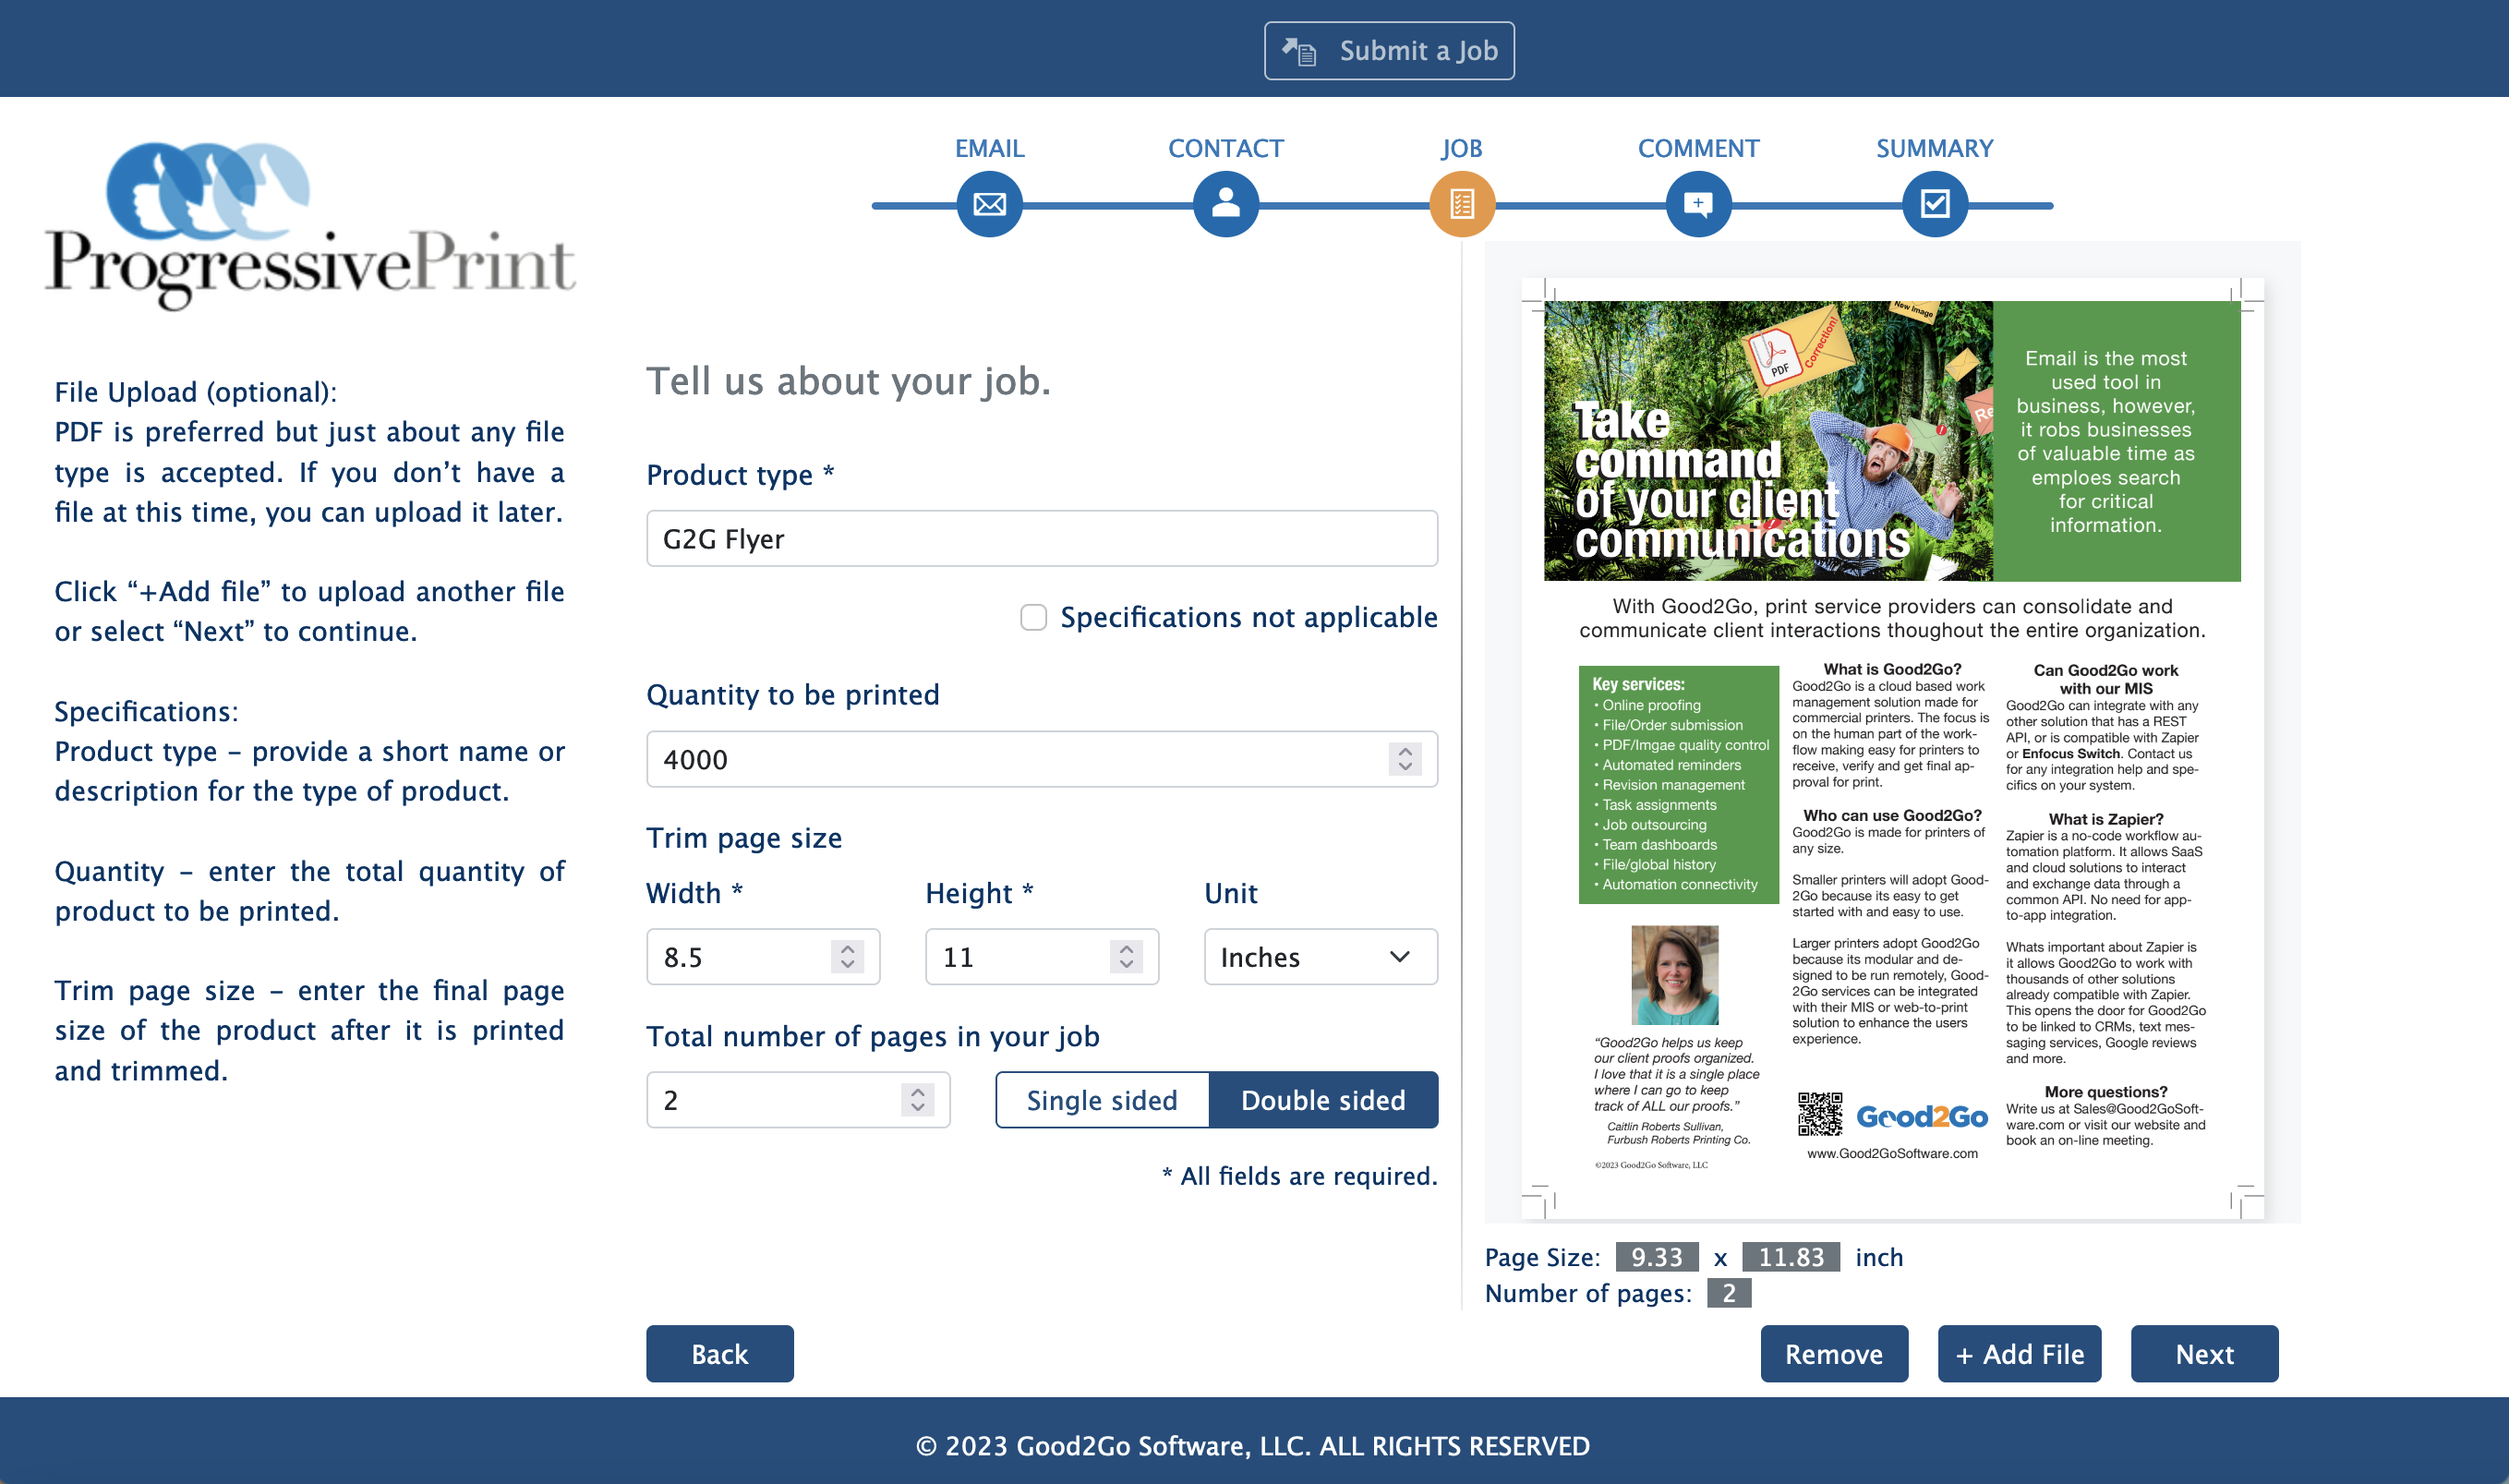Focus the Height field showing 11
Image resolution: width=2509 pixels, height=1484 pixels.
[1042, 957]
